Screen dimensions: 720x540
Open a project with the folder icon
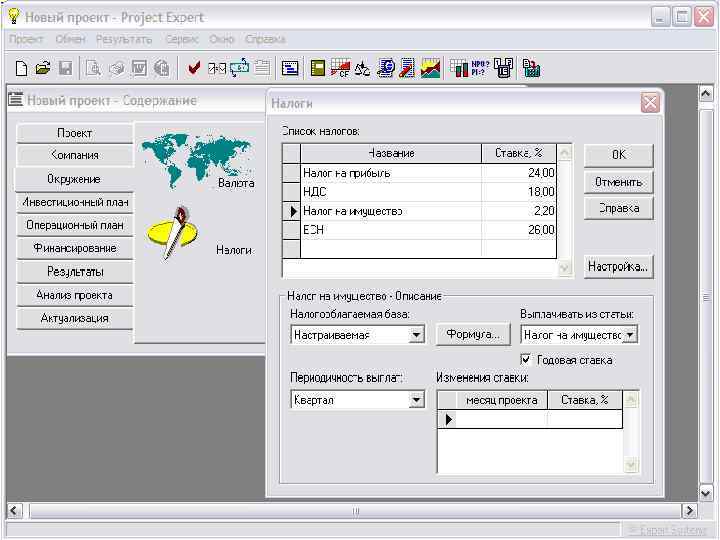coord(43,68)
